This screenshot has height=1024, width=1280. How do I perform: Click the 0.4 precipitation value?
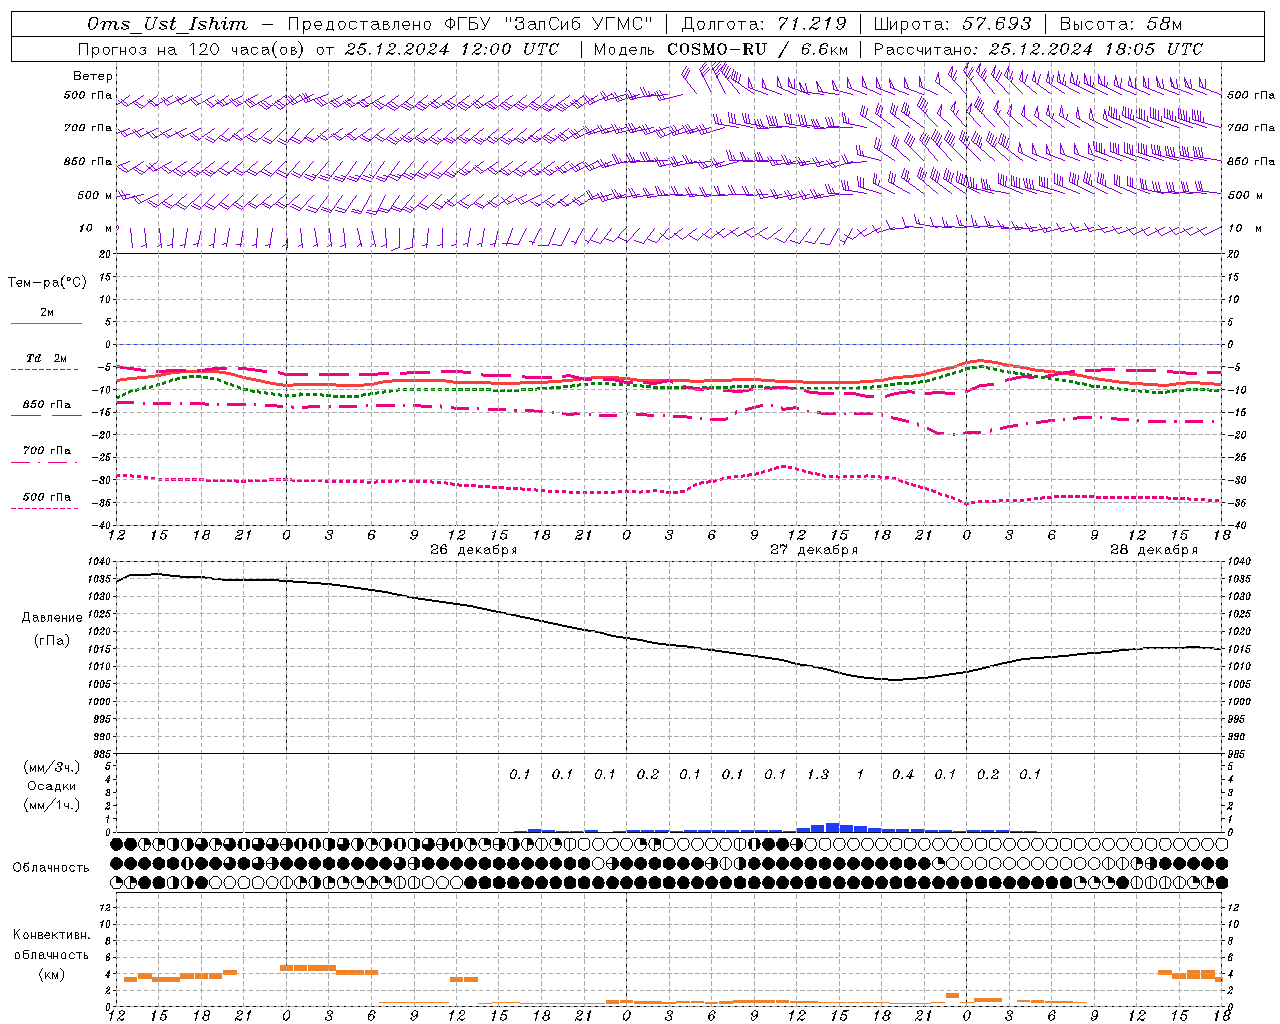(x=903, y=774)
